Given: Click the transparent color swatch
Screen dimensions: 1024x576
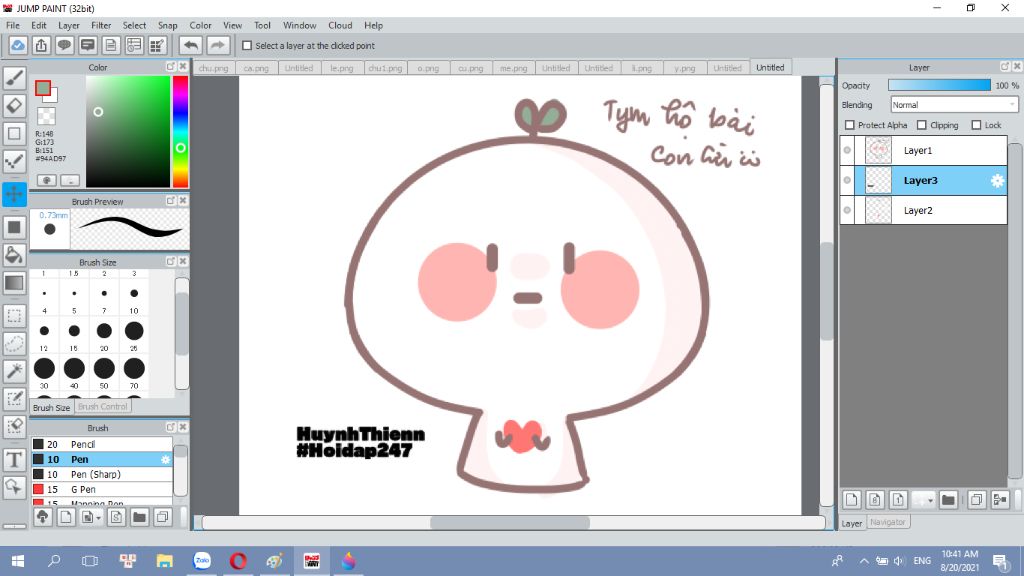Looking at the screenshot, I should 46,116.
